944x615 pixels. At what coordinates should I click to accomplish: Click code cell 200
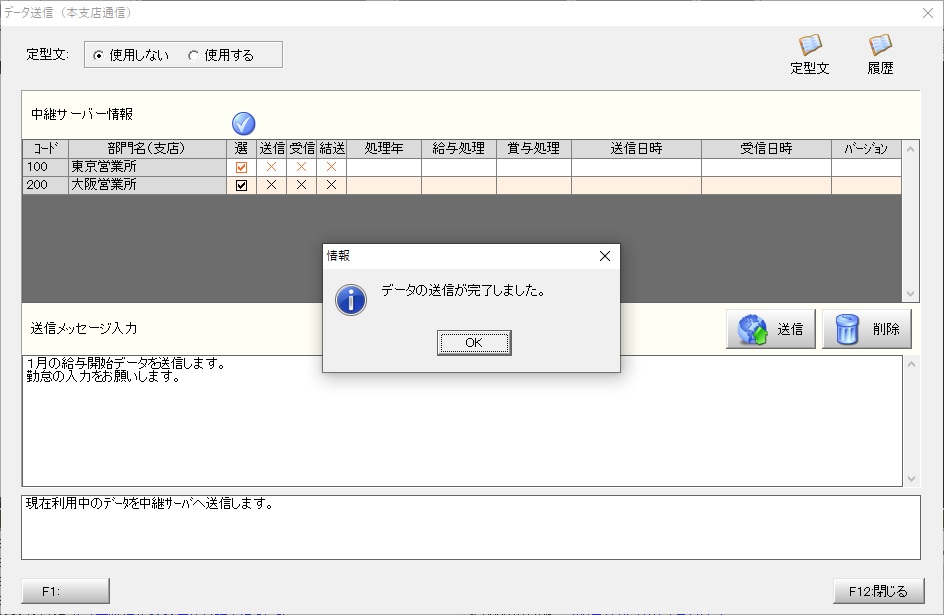tap(46, 185)
